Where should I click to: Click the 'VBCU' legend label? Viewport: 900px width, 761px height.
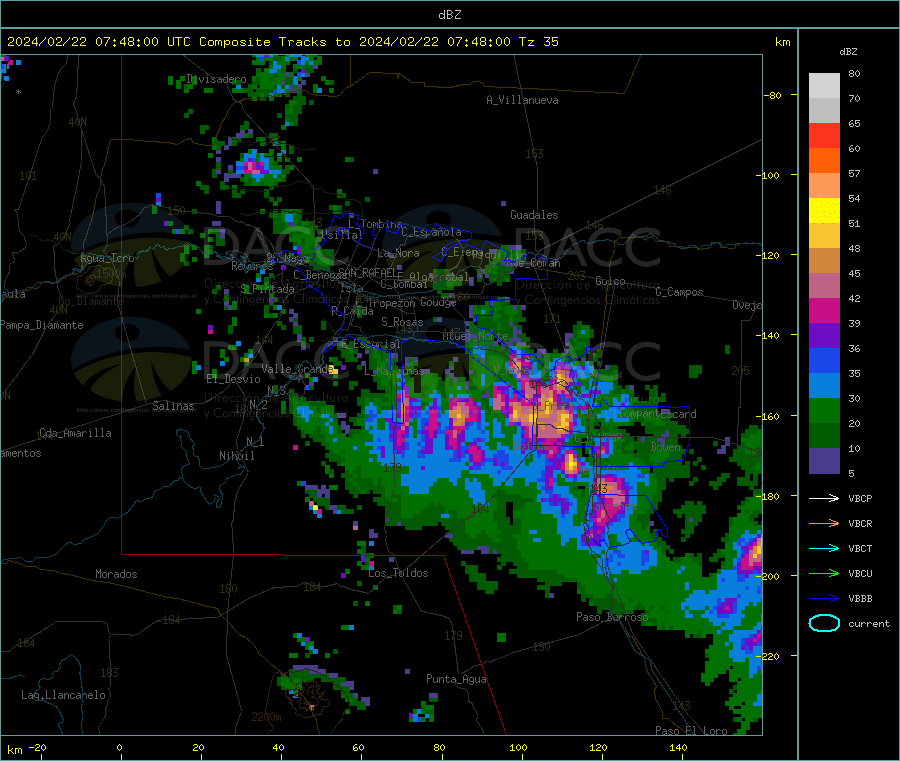pyautogui.click(x=860, y=573)
